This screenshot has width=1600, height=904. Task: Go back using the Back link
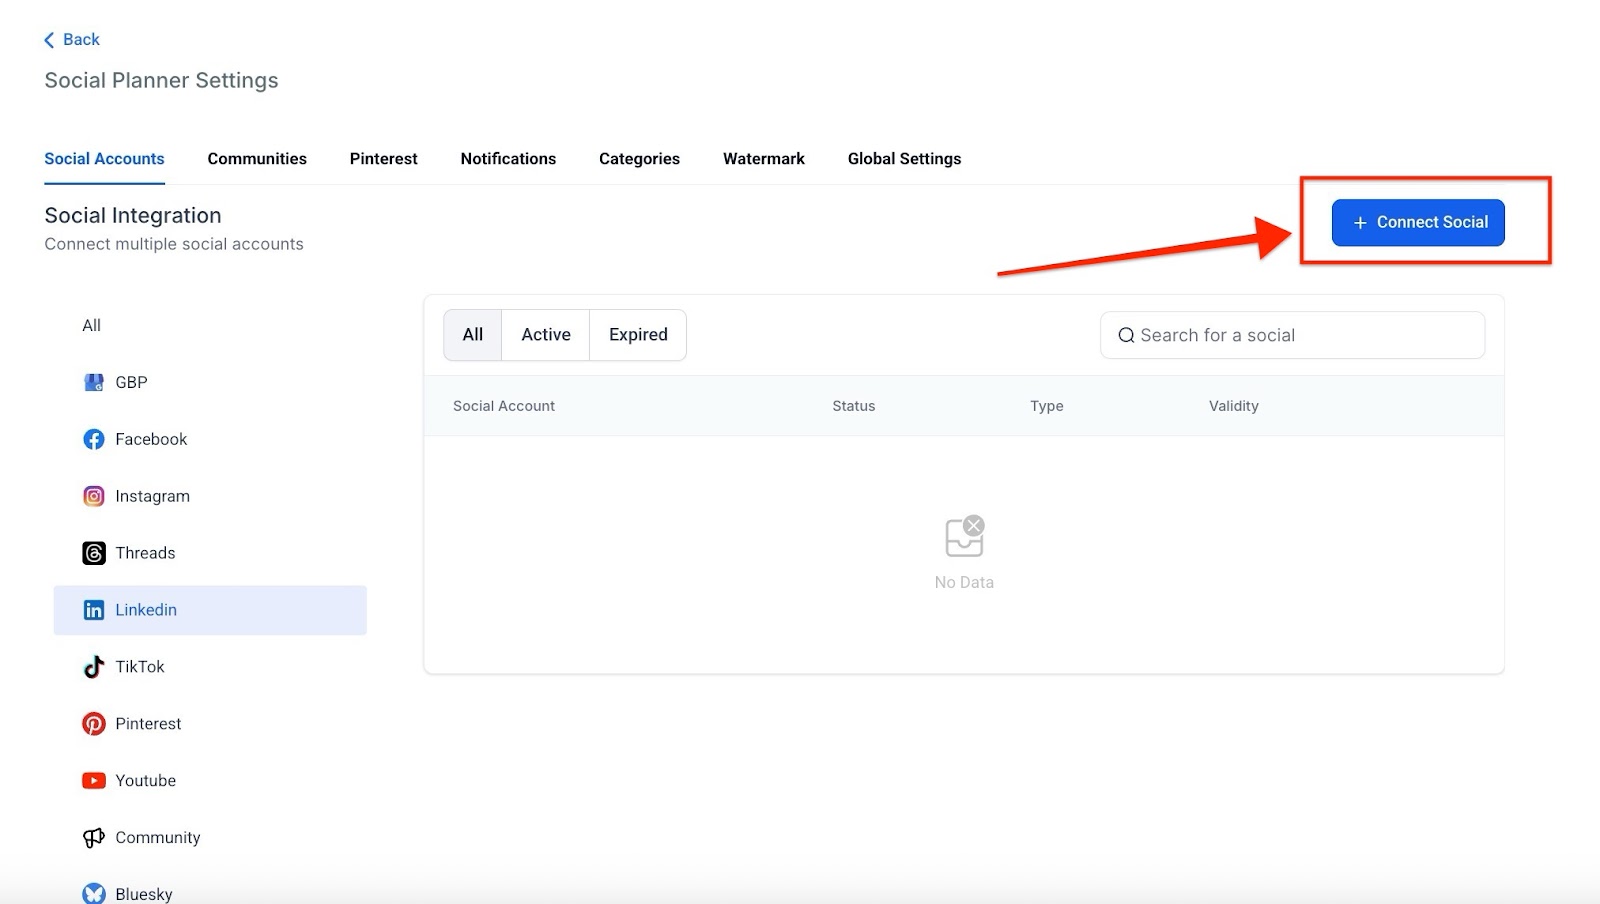point(72,40)
